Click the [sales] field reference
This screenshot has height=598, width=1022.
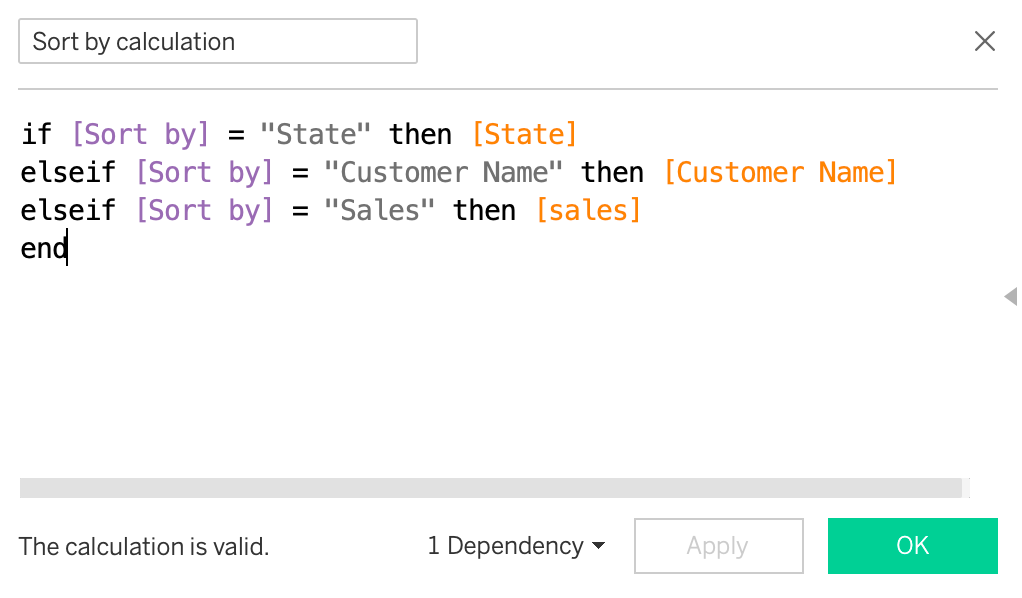point(588,210)
